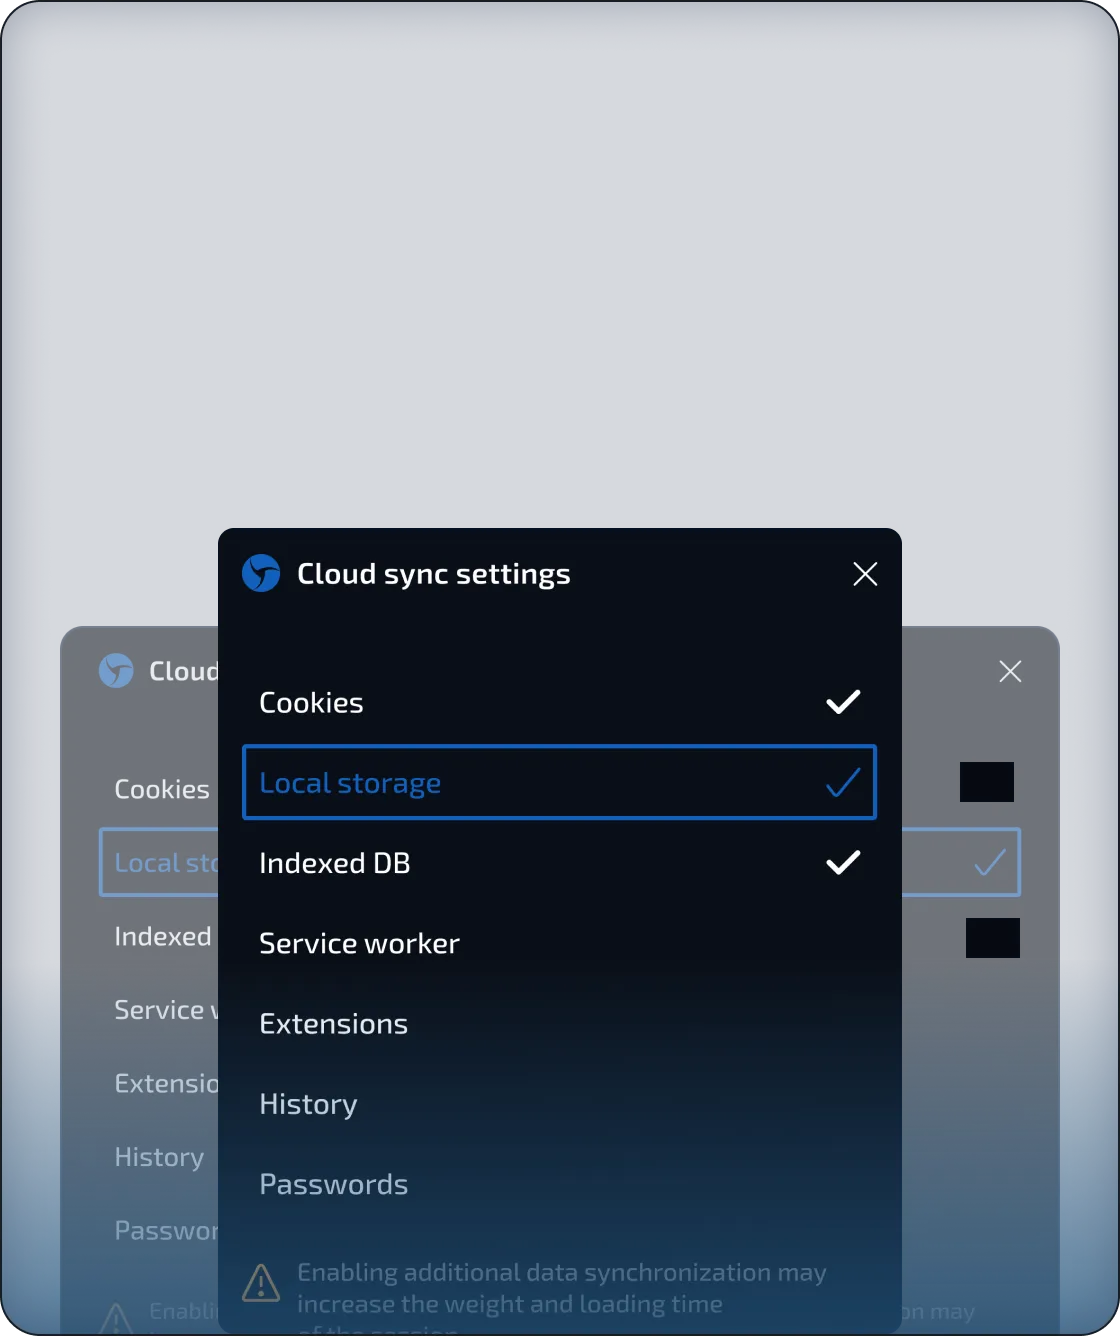Close the background Cloud dialog
This screenshot has height=1336, width=1120.
tap(1010, 671)
